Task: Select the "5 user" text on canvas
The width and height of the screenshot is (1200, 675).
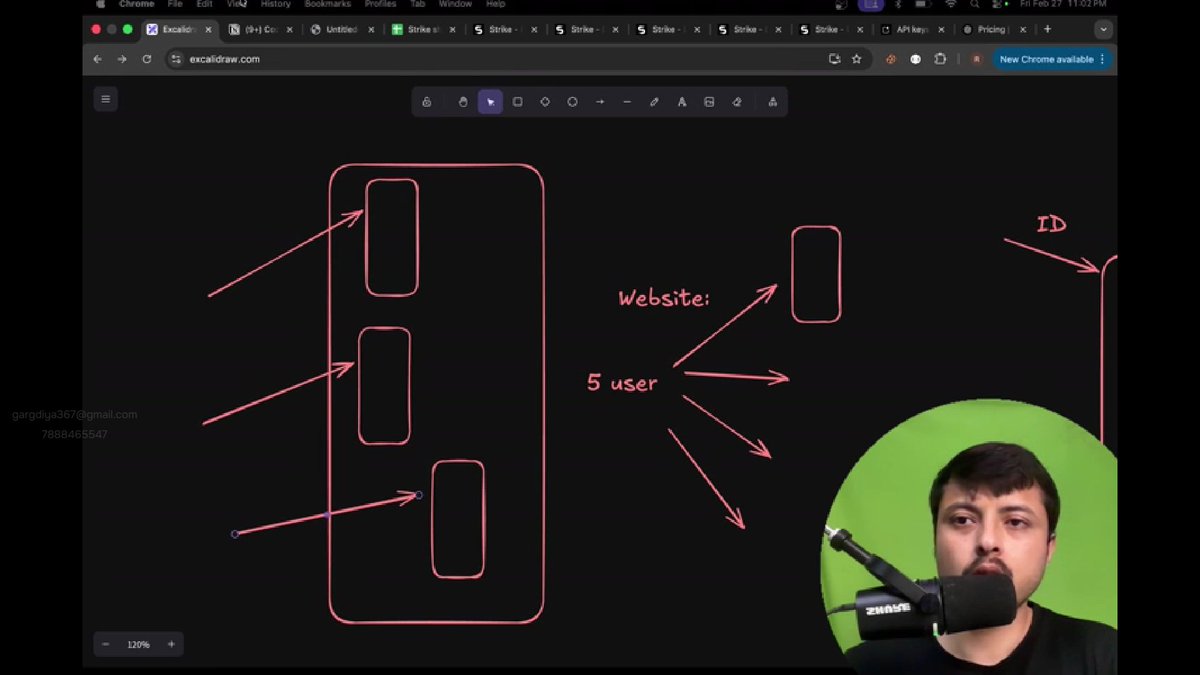Action: pyautogui.click(x=622, y=382)
